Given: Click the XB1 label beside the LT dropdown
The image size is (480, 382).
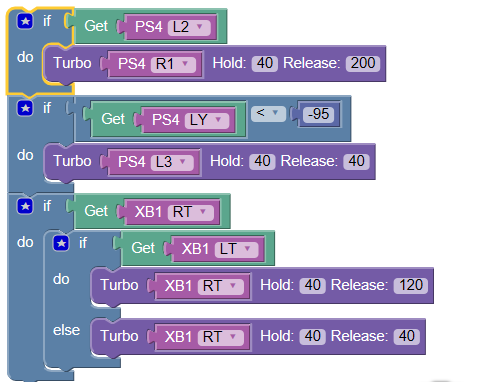Looking at the screenshot, I should coord(195,249).
